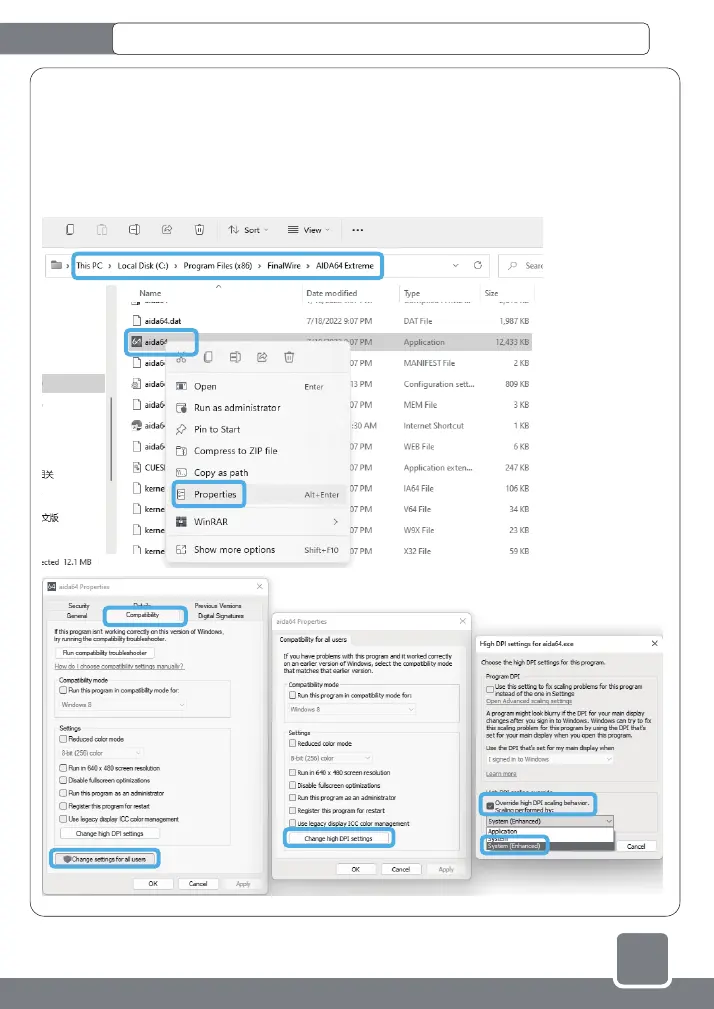Click the folder icon at address bar start
Viewport: 714px width, 1009px height.
(57, 265)
